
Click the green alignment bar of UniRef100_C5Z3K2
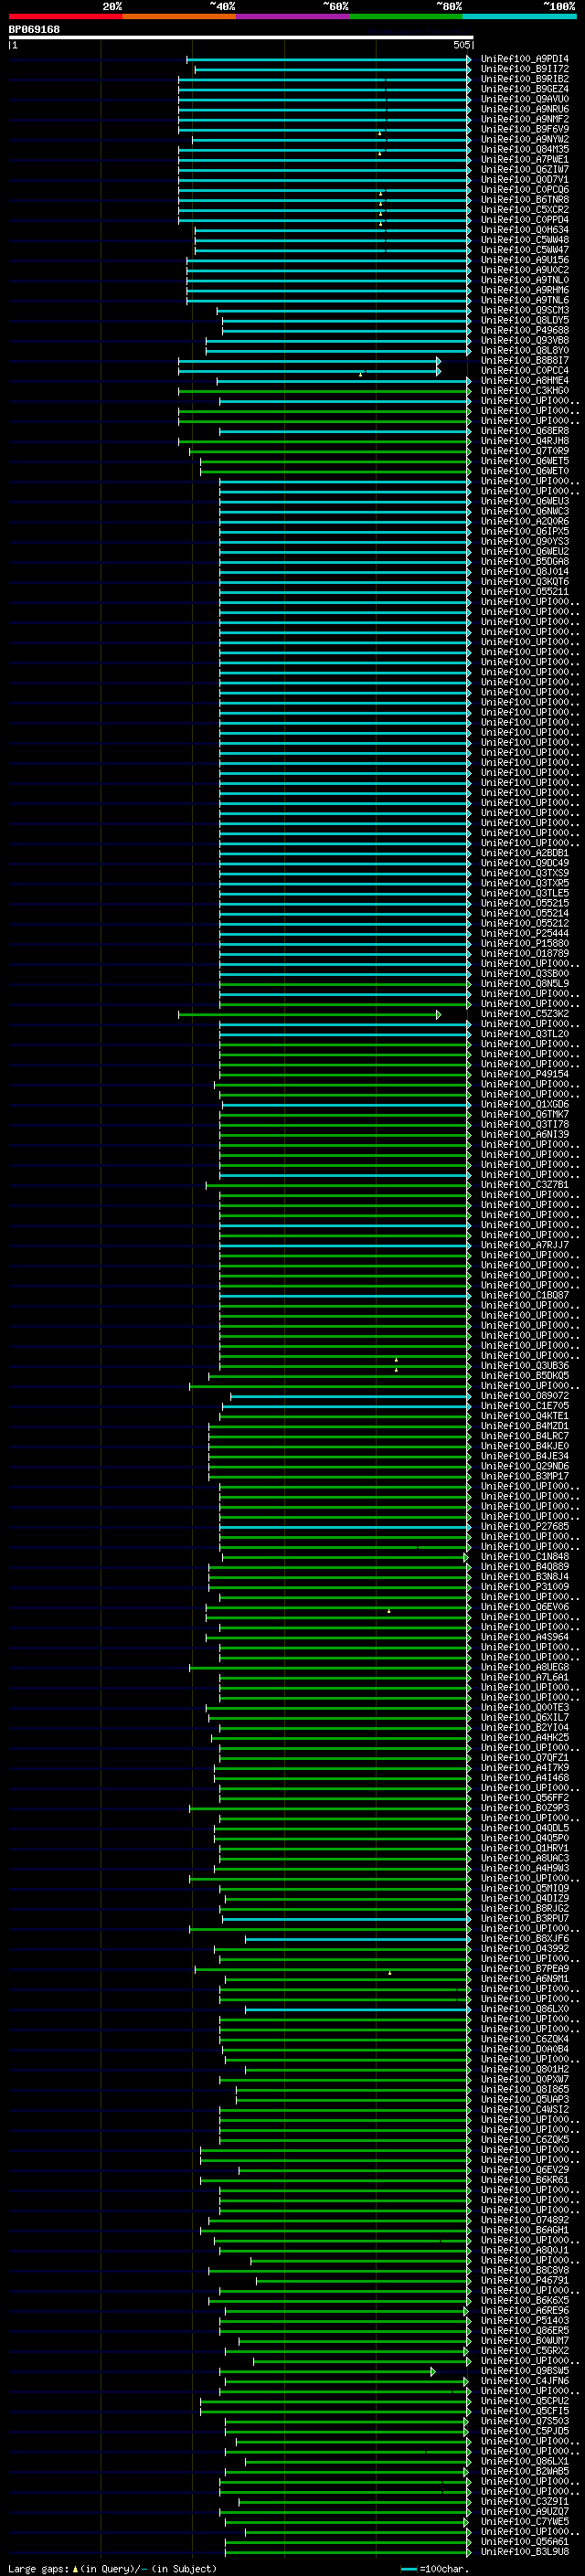(309, 1014)
